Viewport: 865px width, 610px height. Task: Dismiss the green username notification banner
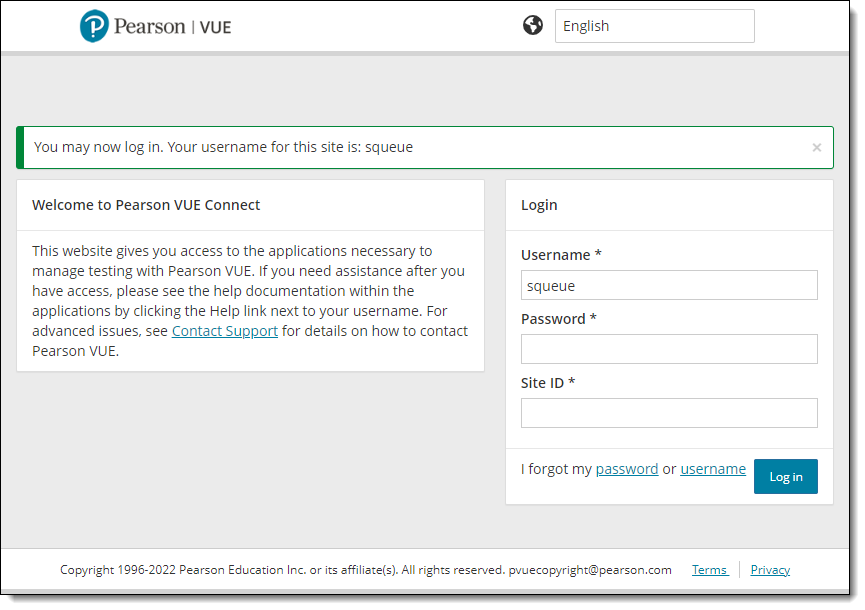click(817, 147)
